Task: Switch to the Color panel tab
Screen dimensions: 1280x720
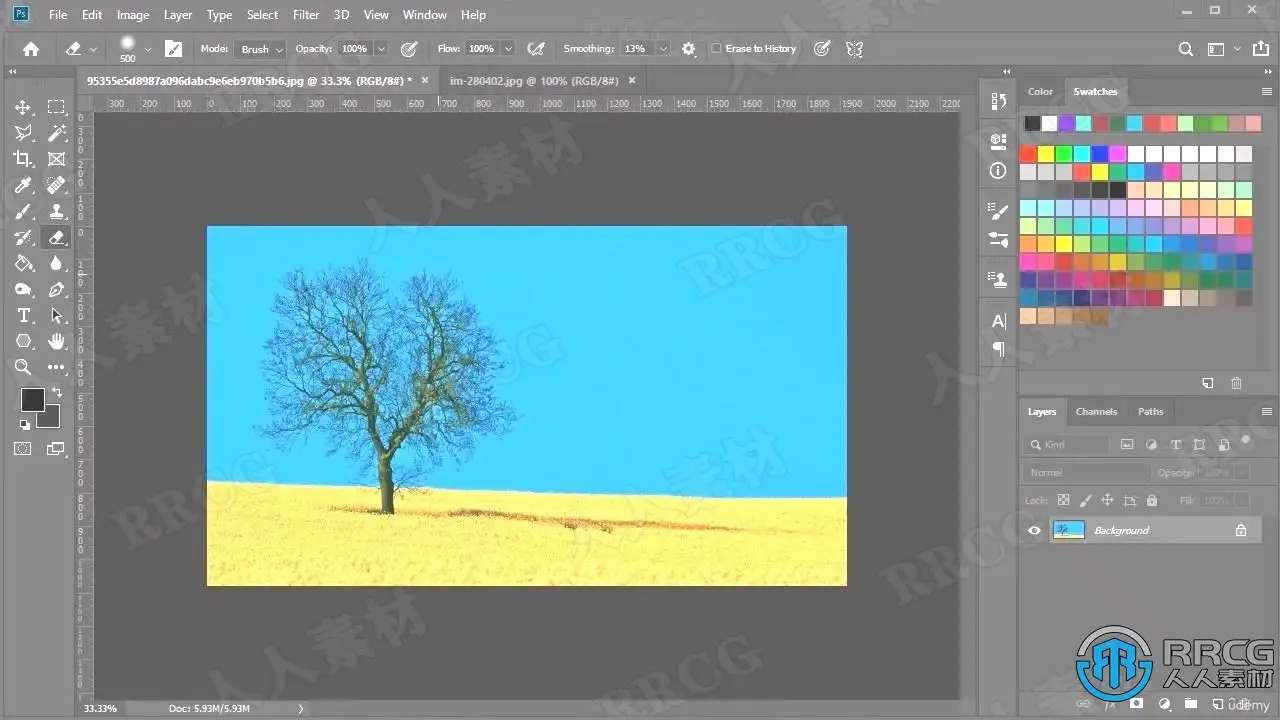Action: coord(1040,91)
